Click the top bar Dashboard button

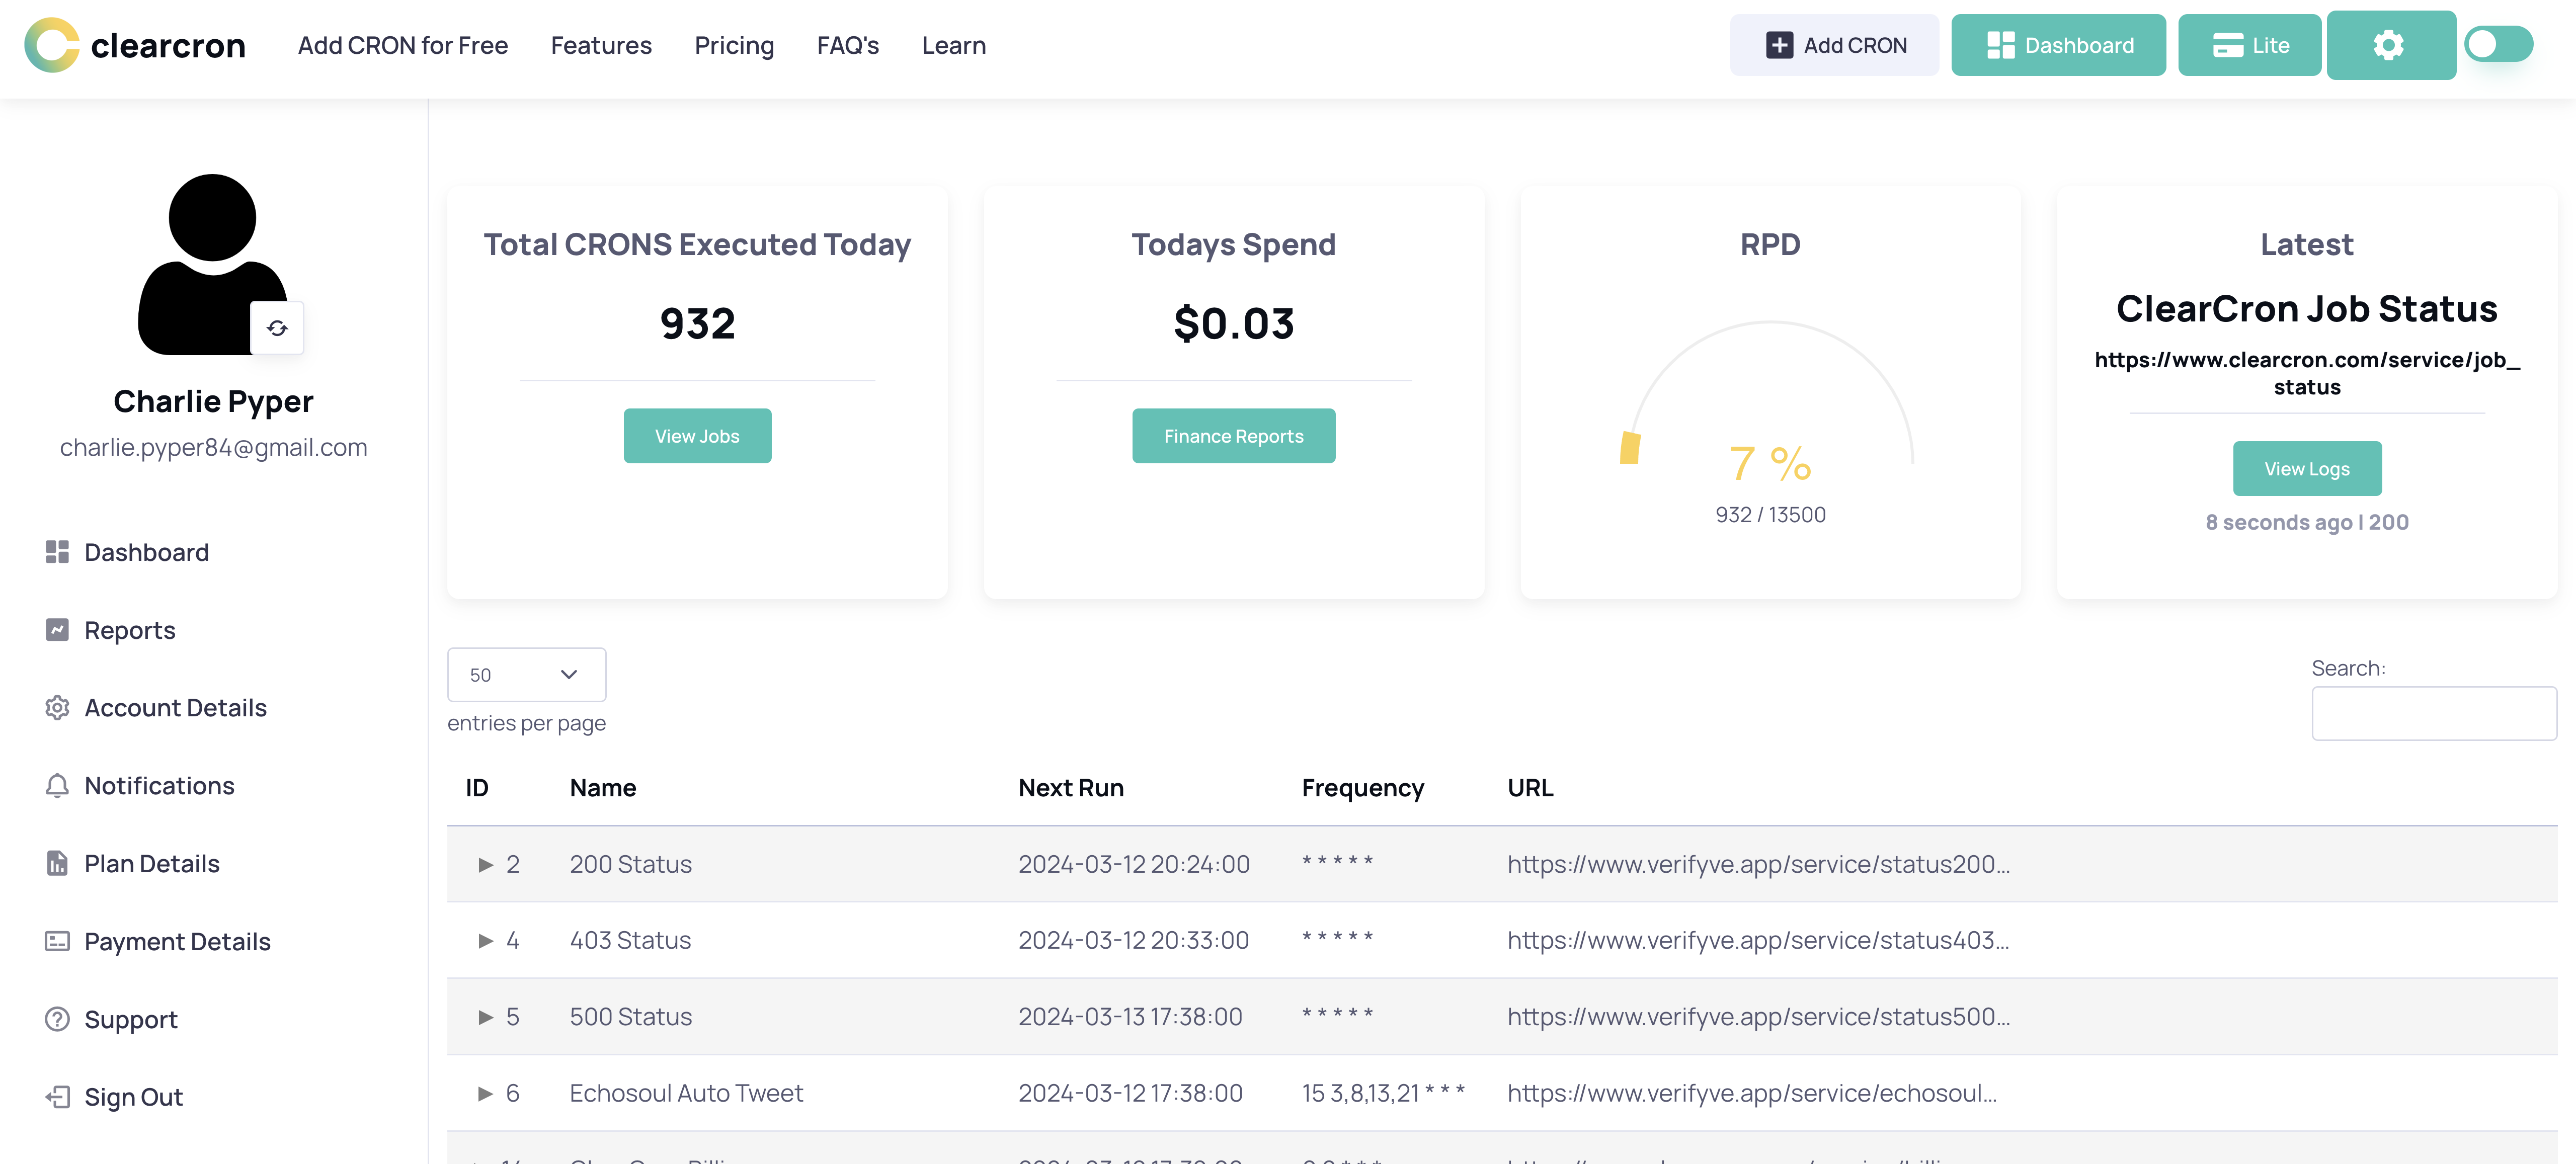coord(2058,45)
